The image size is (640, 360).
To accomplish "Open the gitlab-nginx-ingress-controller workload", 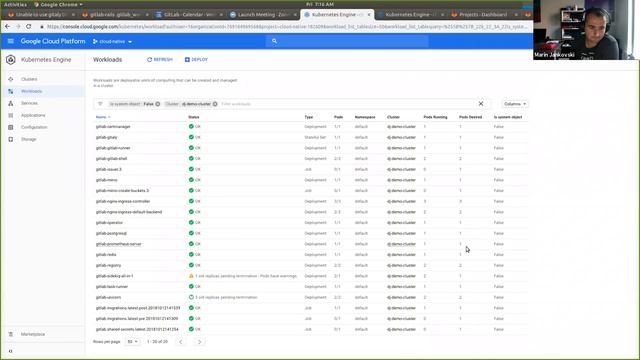I will [123, 201].
